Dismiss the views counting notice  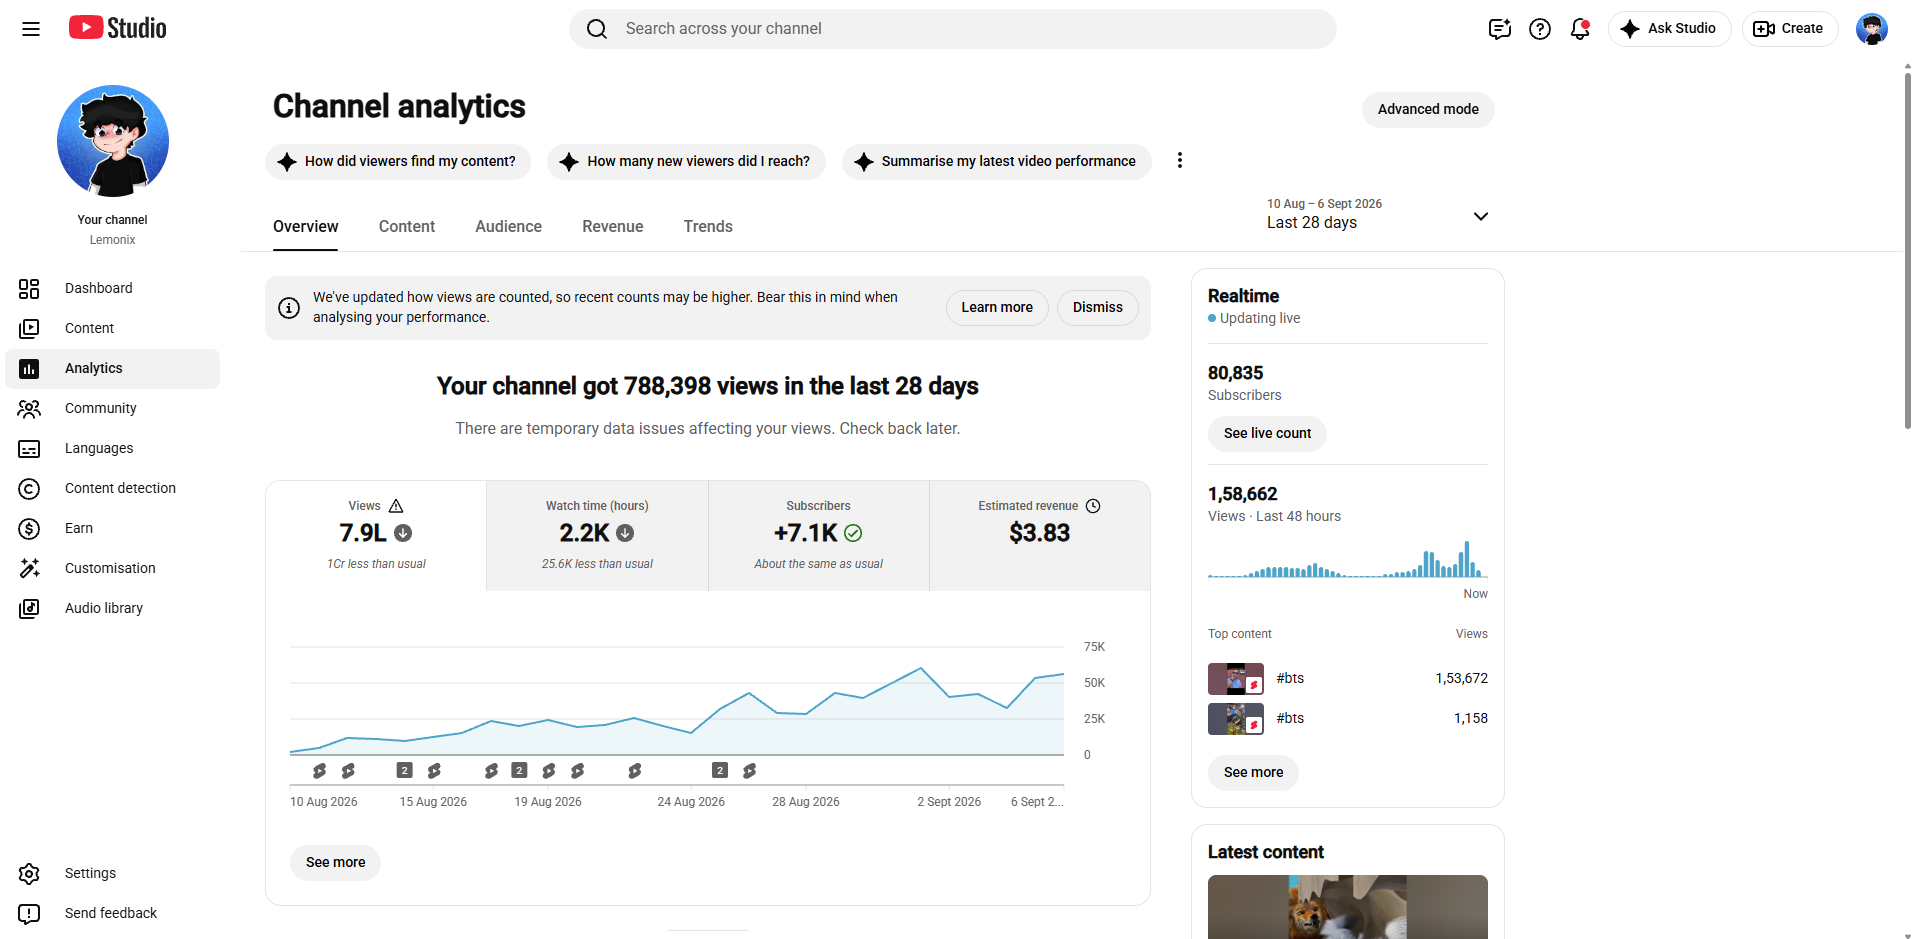pyautogui.click(x=1098, y=308)
